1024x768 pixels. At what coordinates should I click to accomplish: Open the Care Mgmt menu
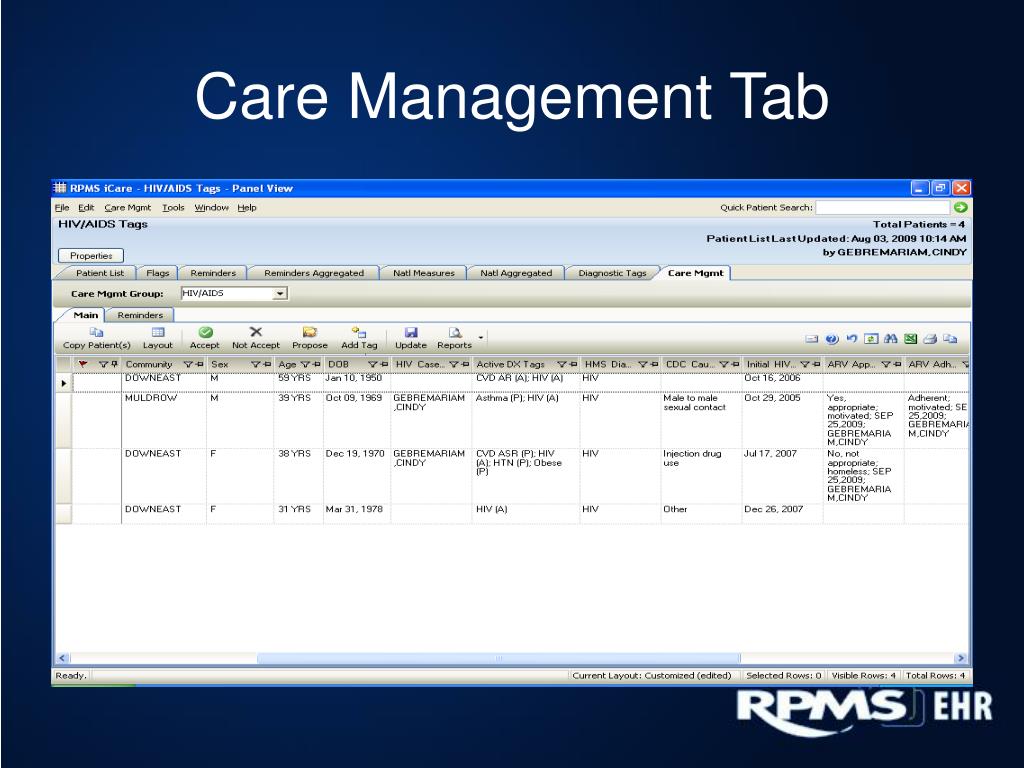(128, 208)
